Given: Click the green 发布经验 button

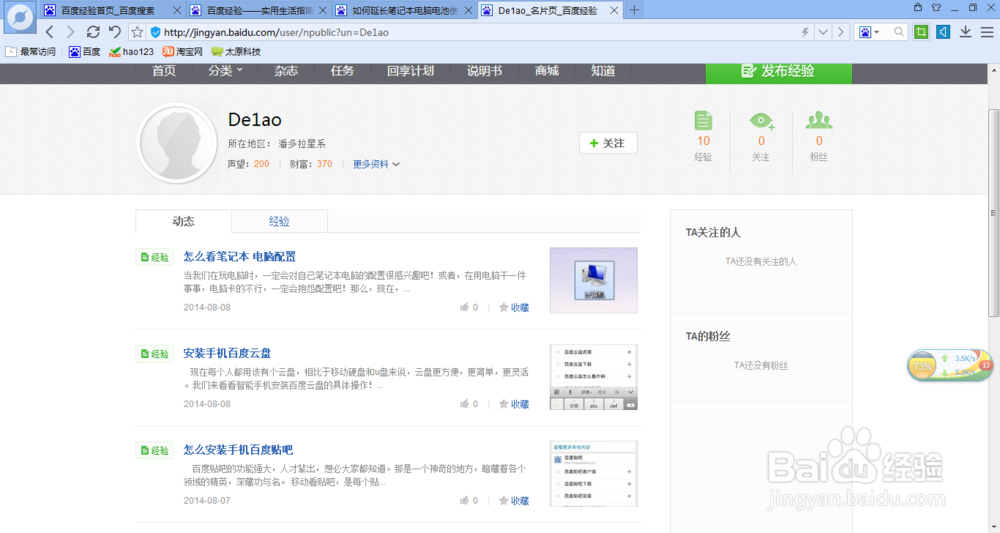Looking at the screenshot, I should pyautogui.click(x=778, y=72).
